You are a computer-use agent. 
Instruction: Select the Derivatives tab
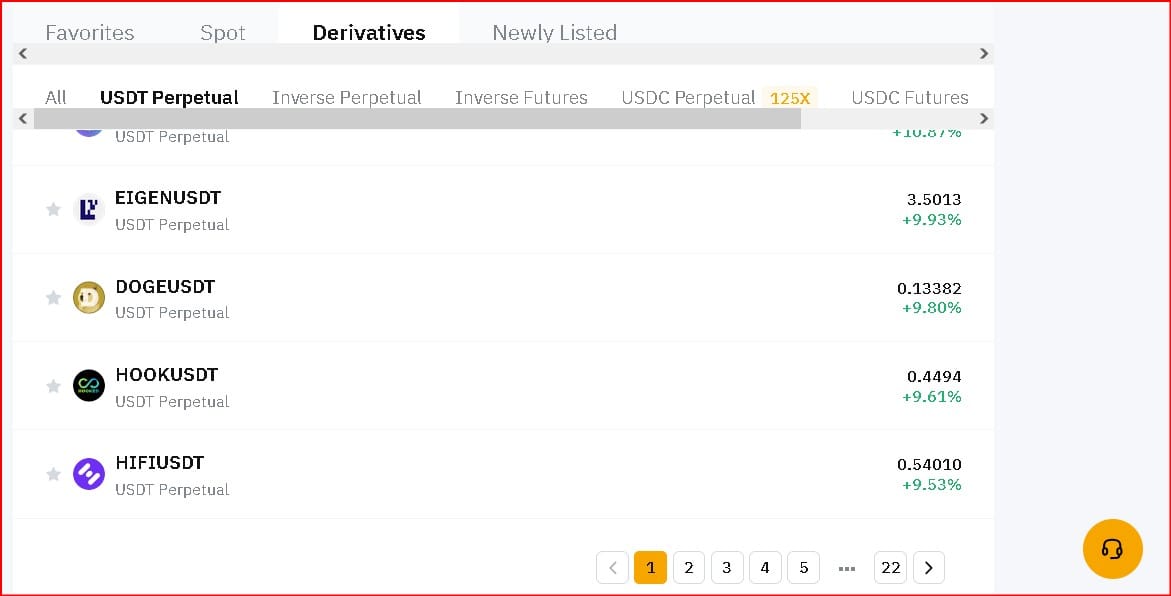point(369,33)
